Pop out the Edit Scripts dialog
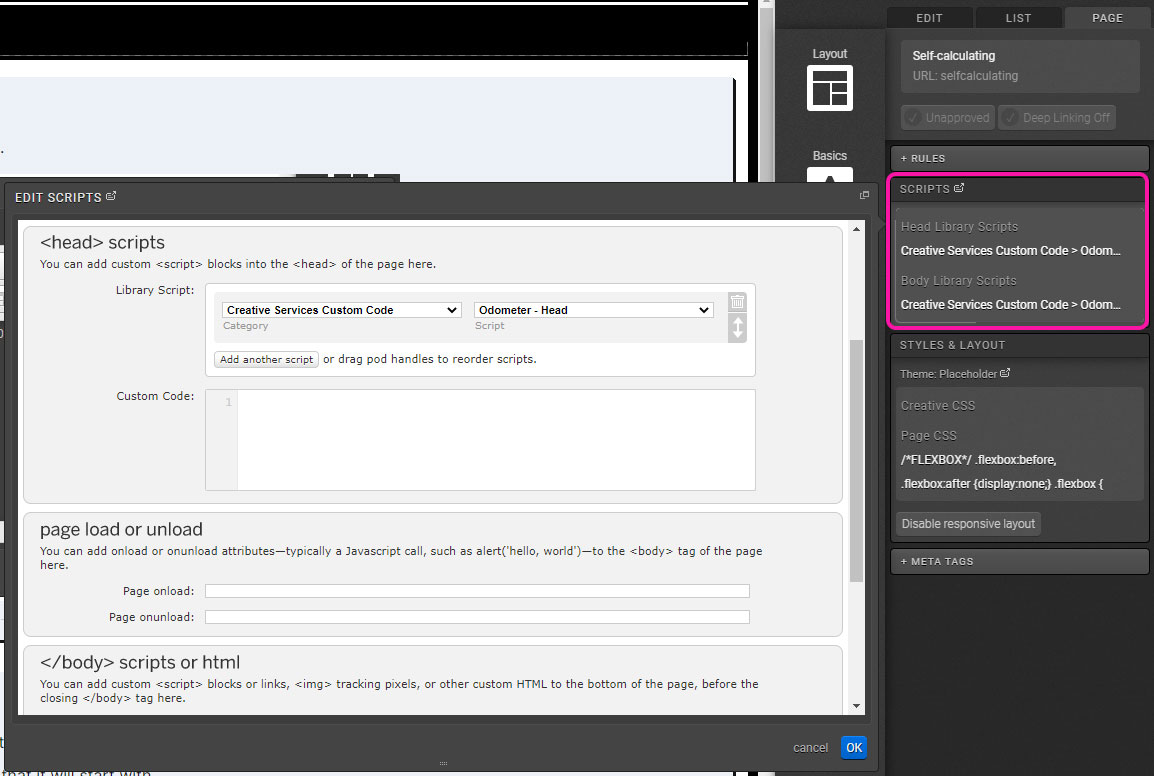 pos(864,196)
